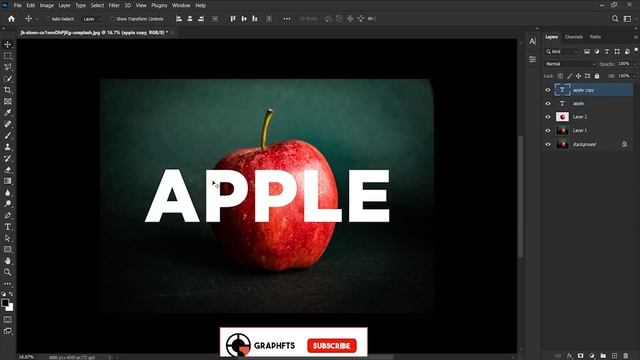Hide the Background layer
Image resolution: width=640 pixels, height=360 pixels.
548,144
